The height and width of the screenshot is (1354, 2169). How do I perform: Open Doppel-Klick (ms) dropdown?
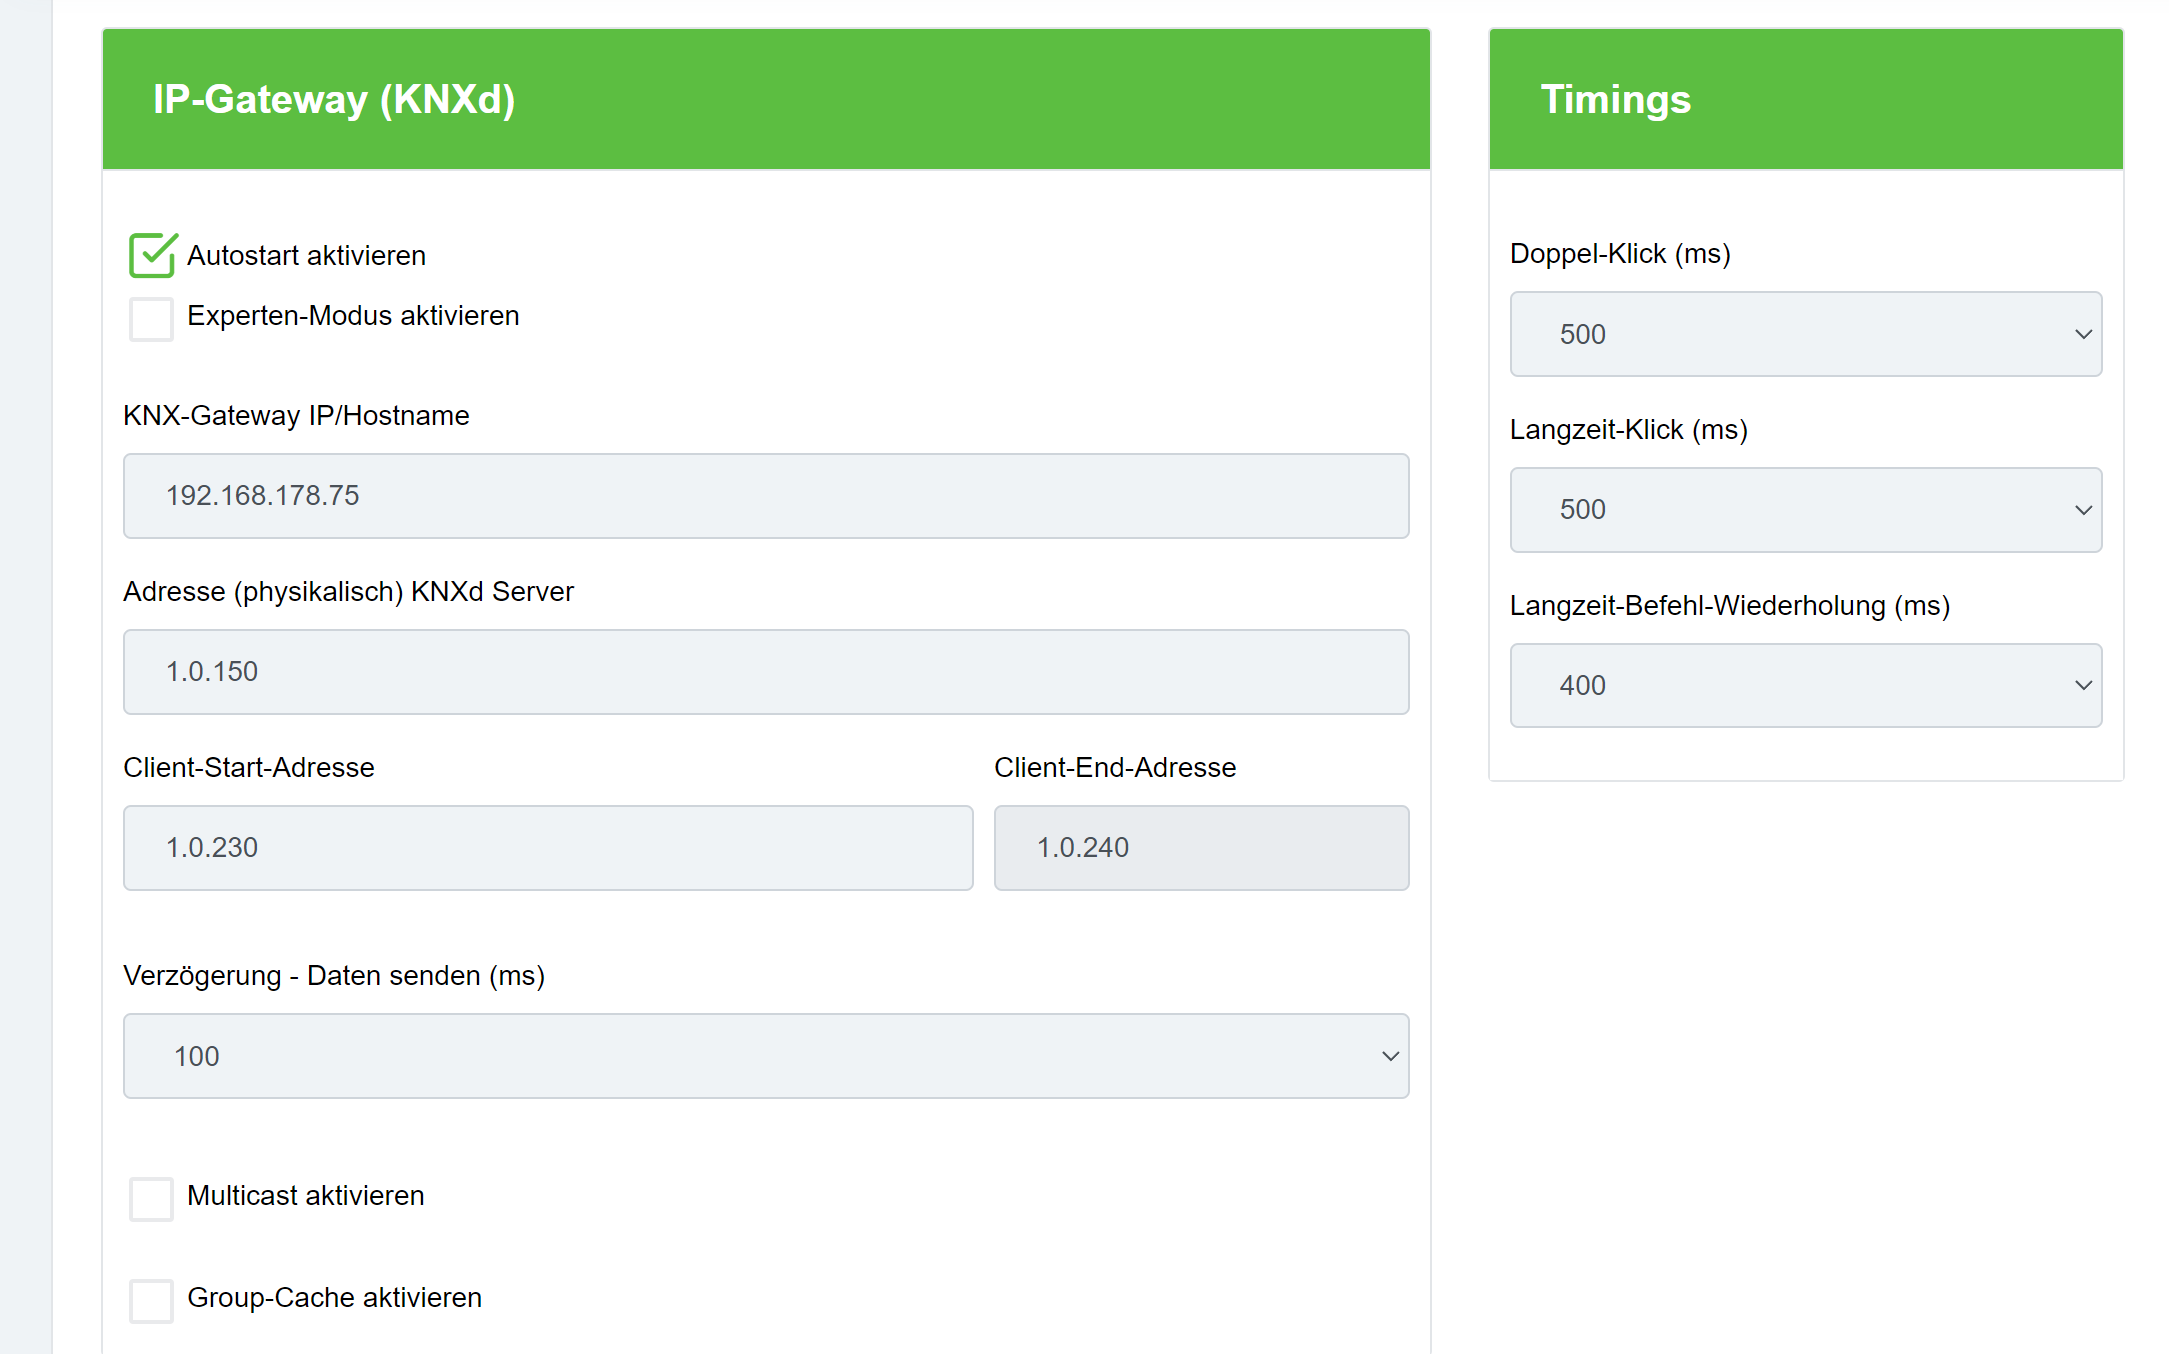[x=1804, y=334]
